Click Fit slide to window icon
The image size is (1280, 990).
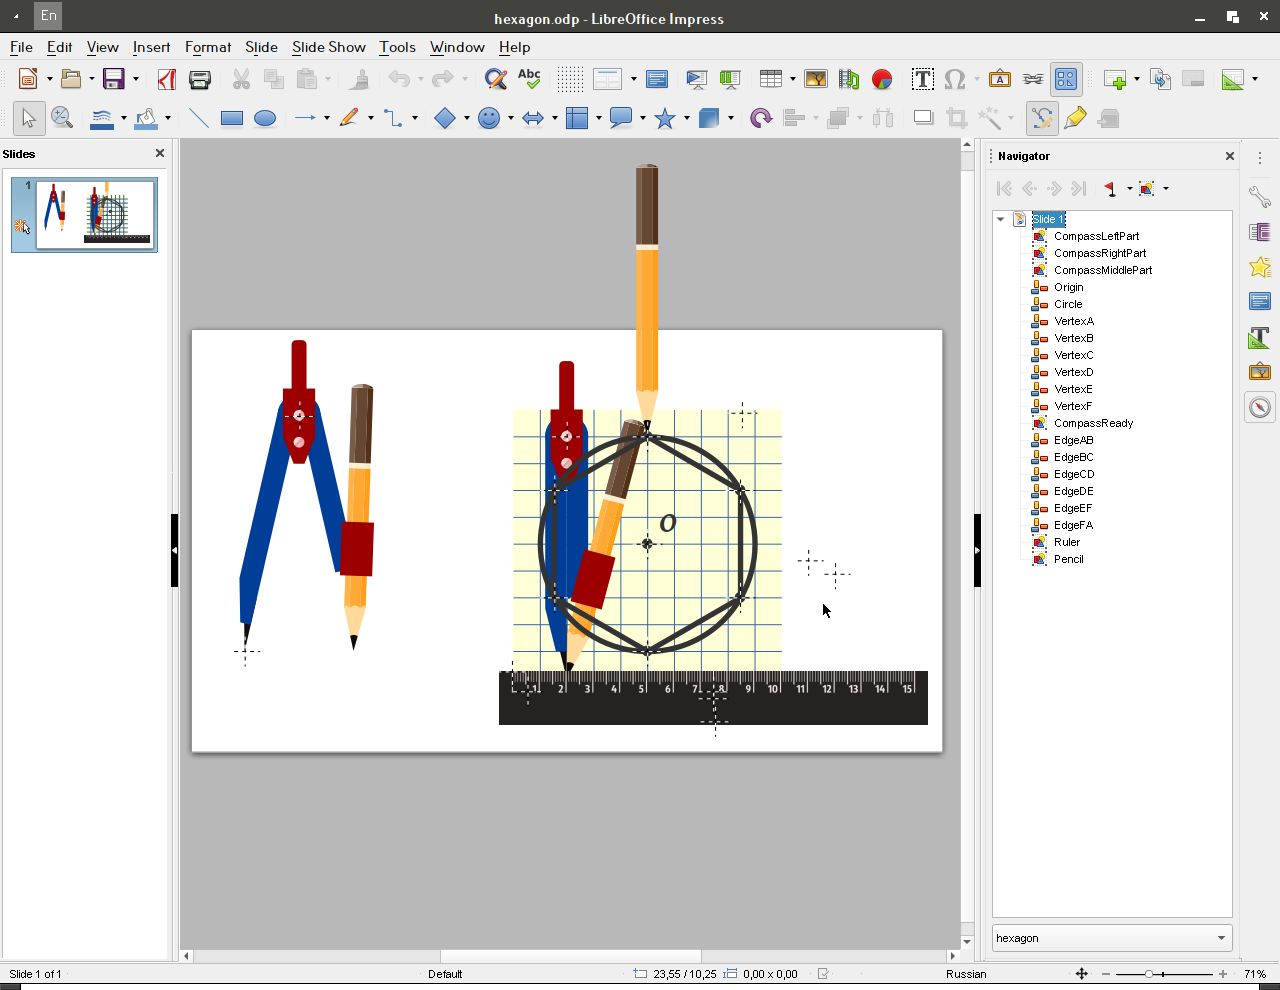point(1081,974)
